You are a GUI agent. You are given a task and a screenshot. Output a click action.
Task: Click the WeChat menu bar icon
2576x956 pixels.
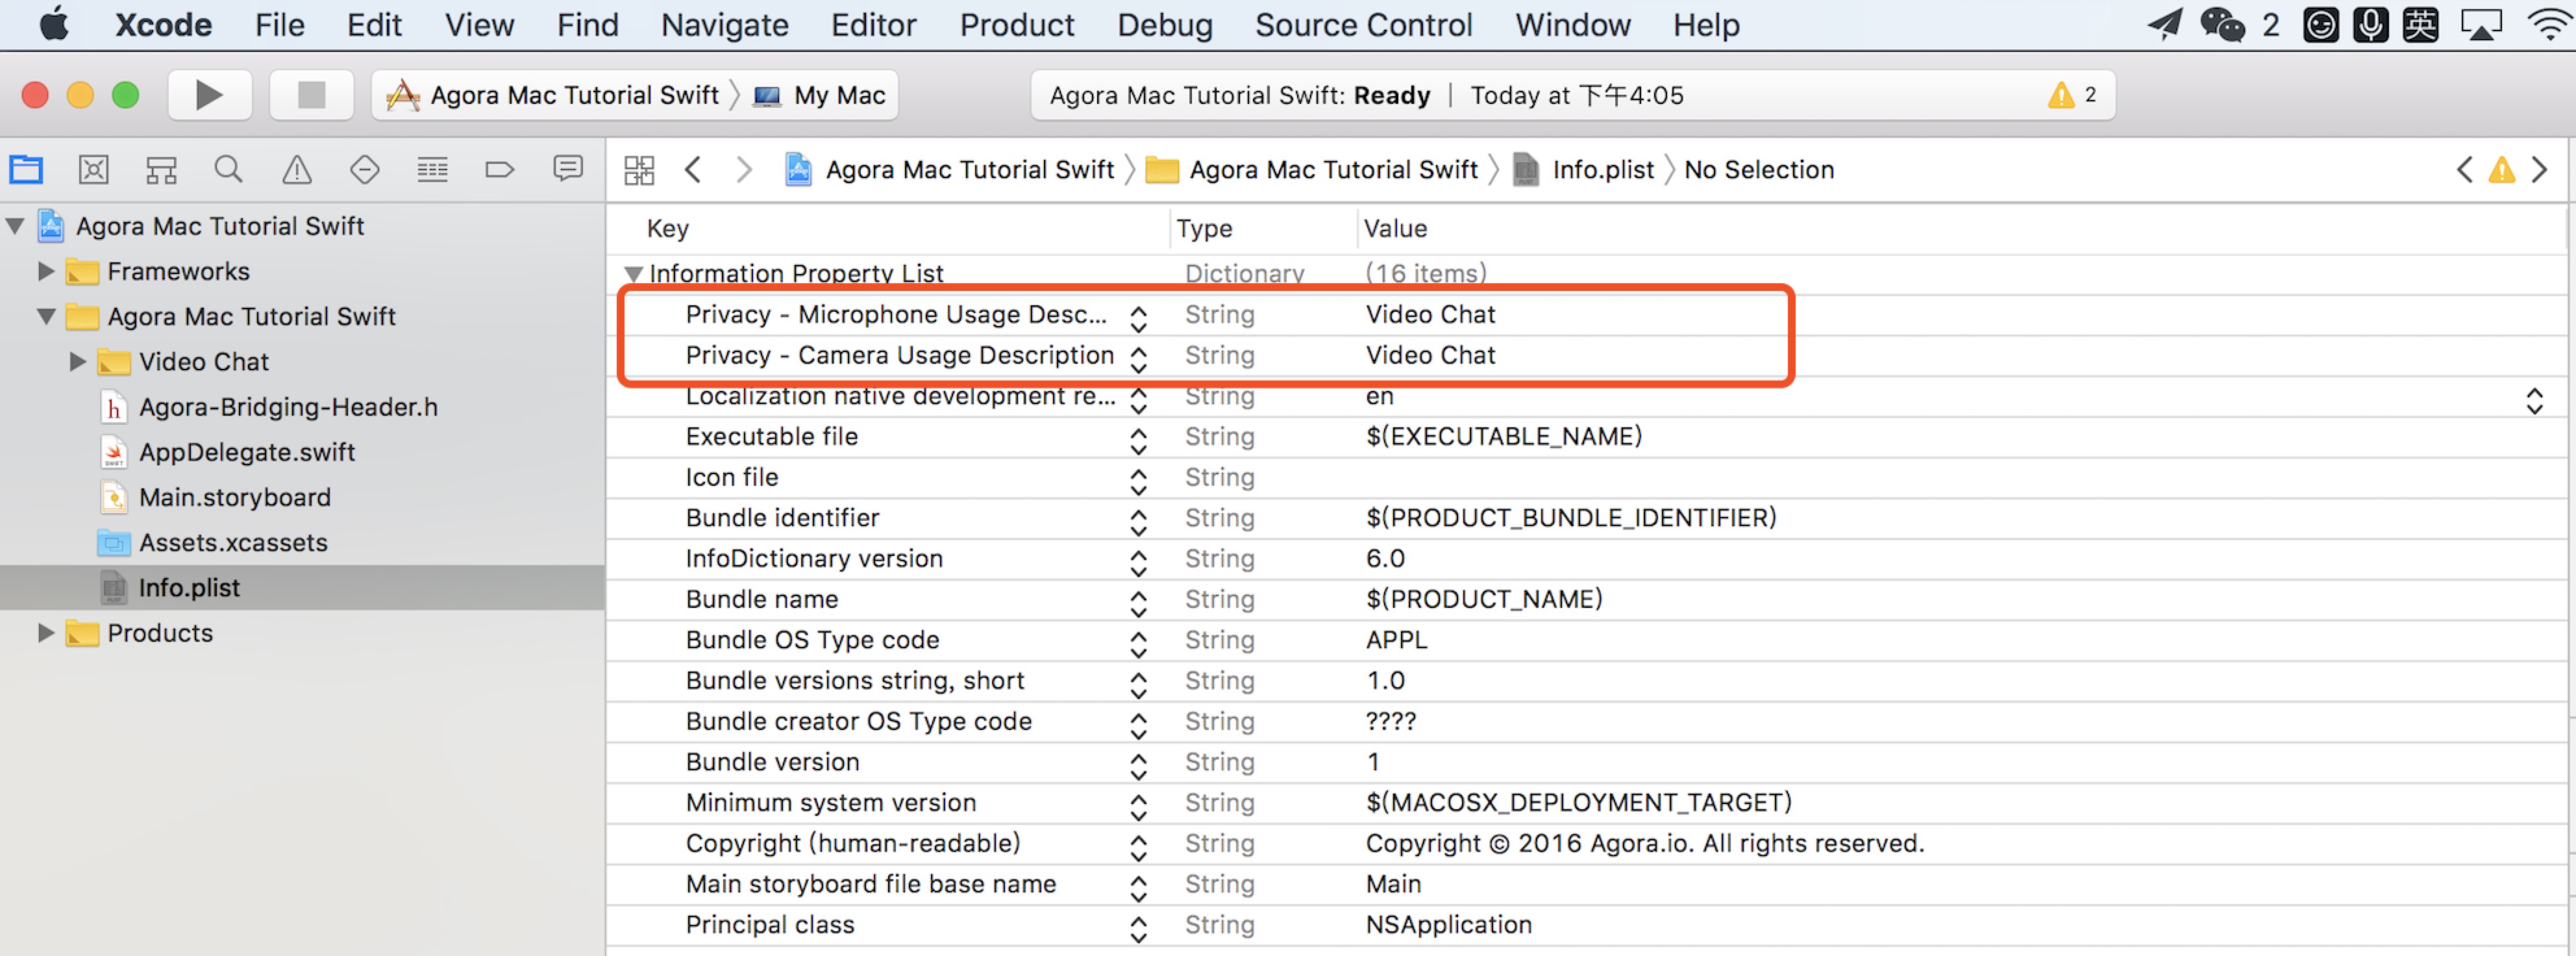point(2222,24)
